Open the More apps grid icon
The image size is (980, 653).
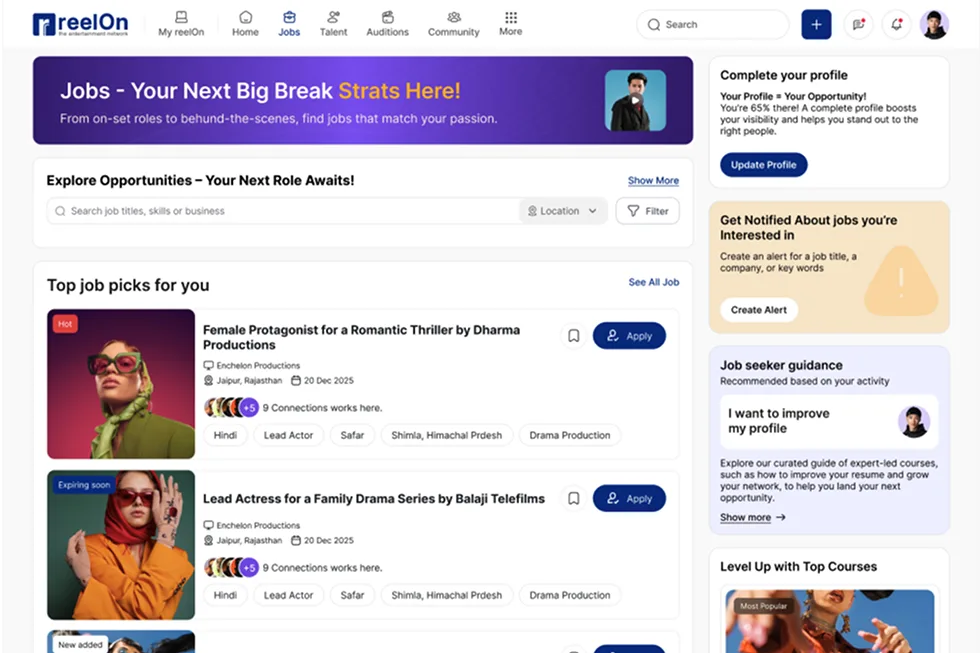click(510, 17)
